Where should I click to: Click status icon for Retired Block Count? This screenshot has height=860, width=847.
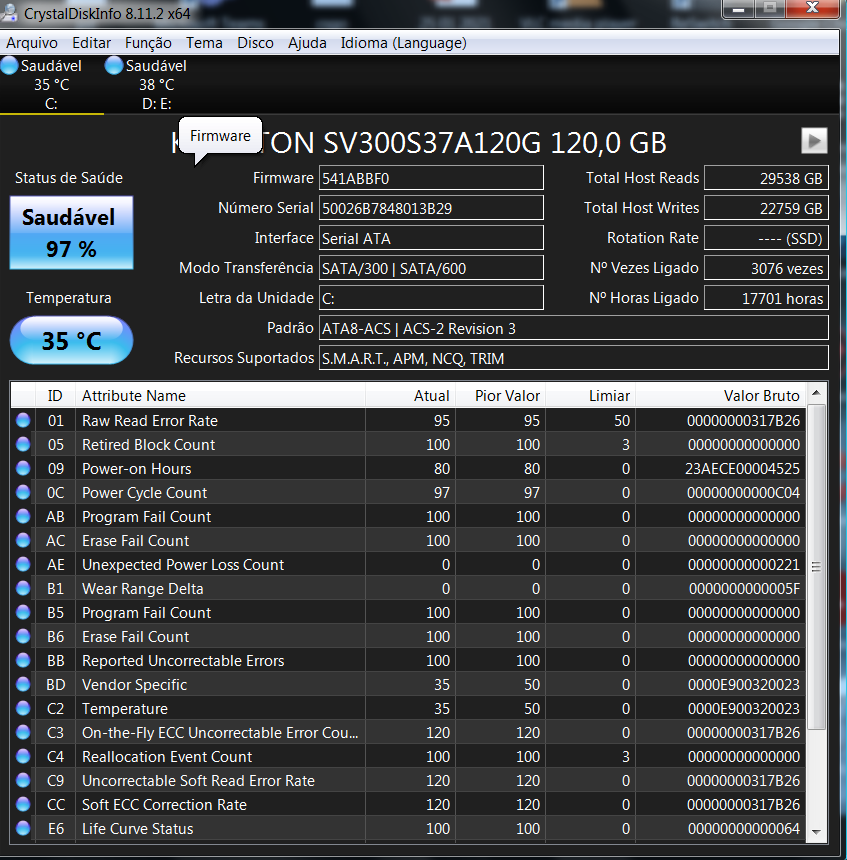[x=23, y=444]
